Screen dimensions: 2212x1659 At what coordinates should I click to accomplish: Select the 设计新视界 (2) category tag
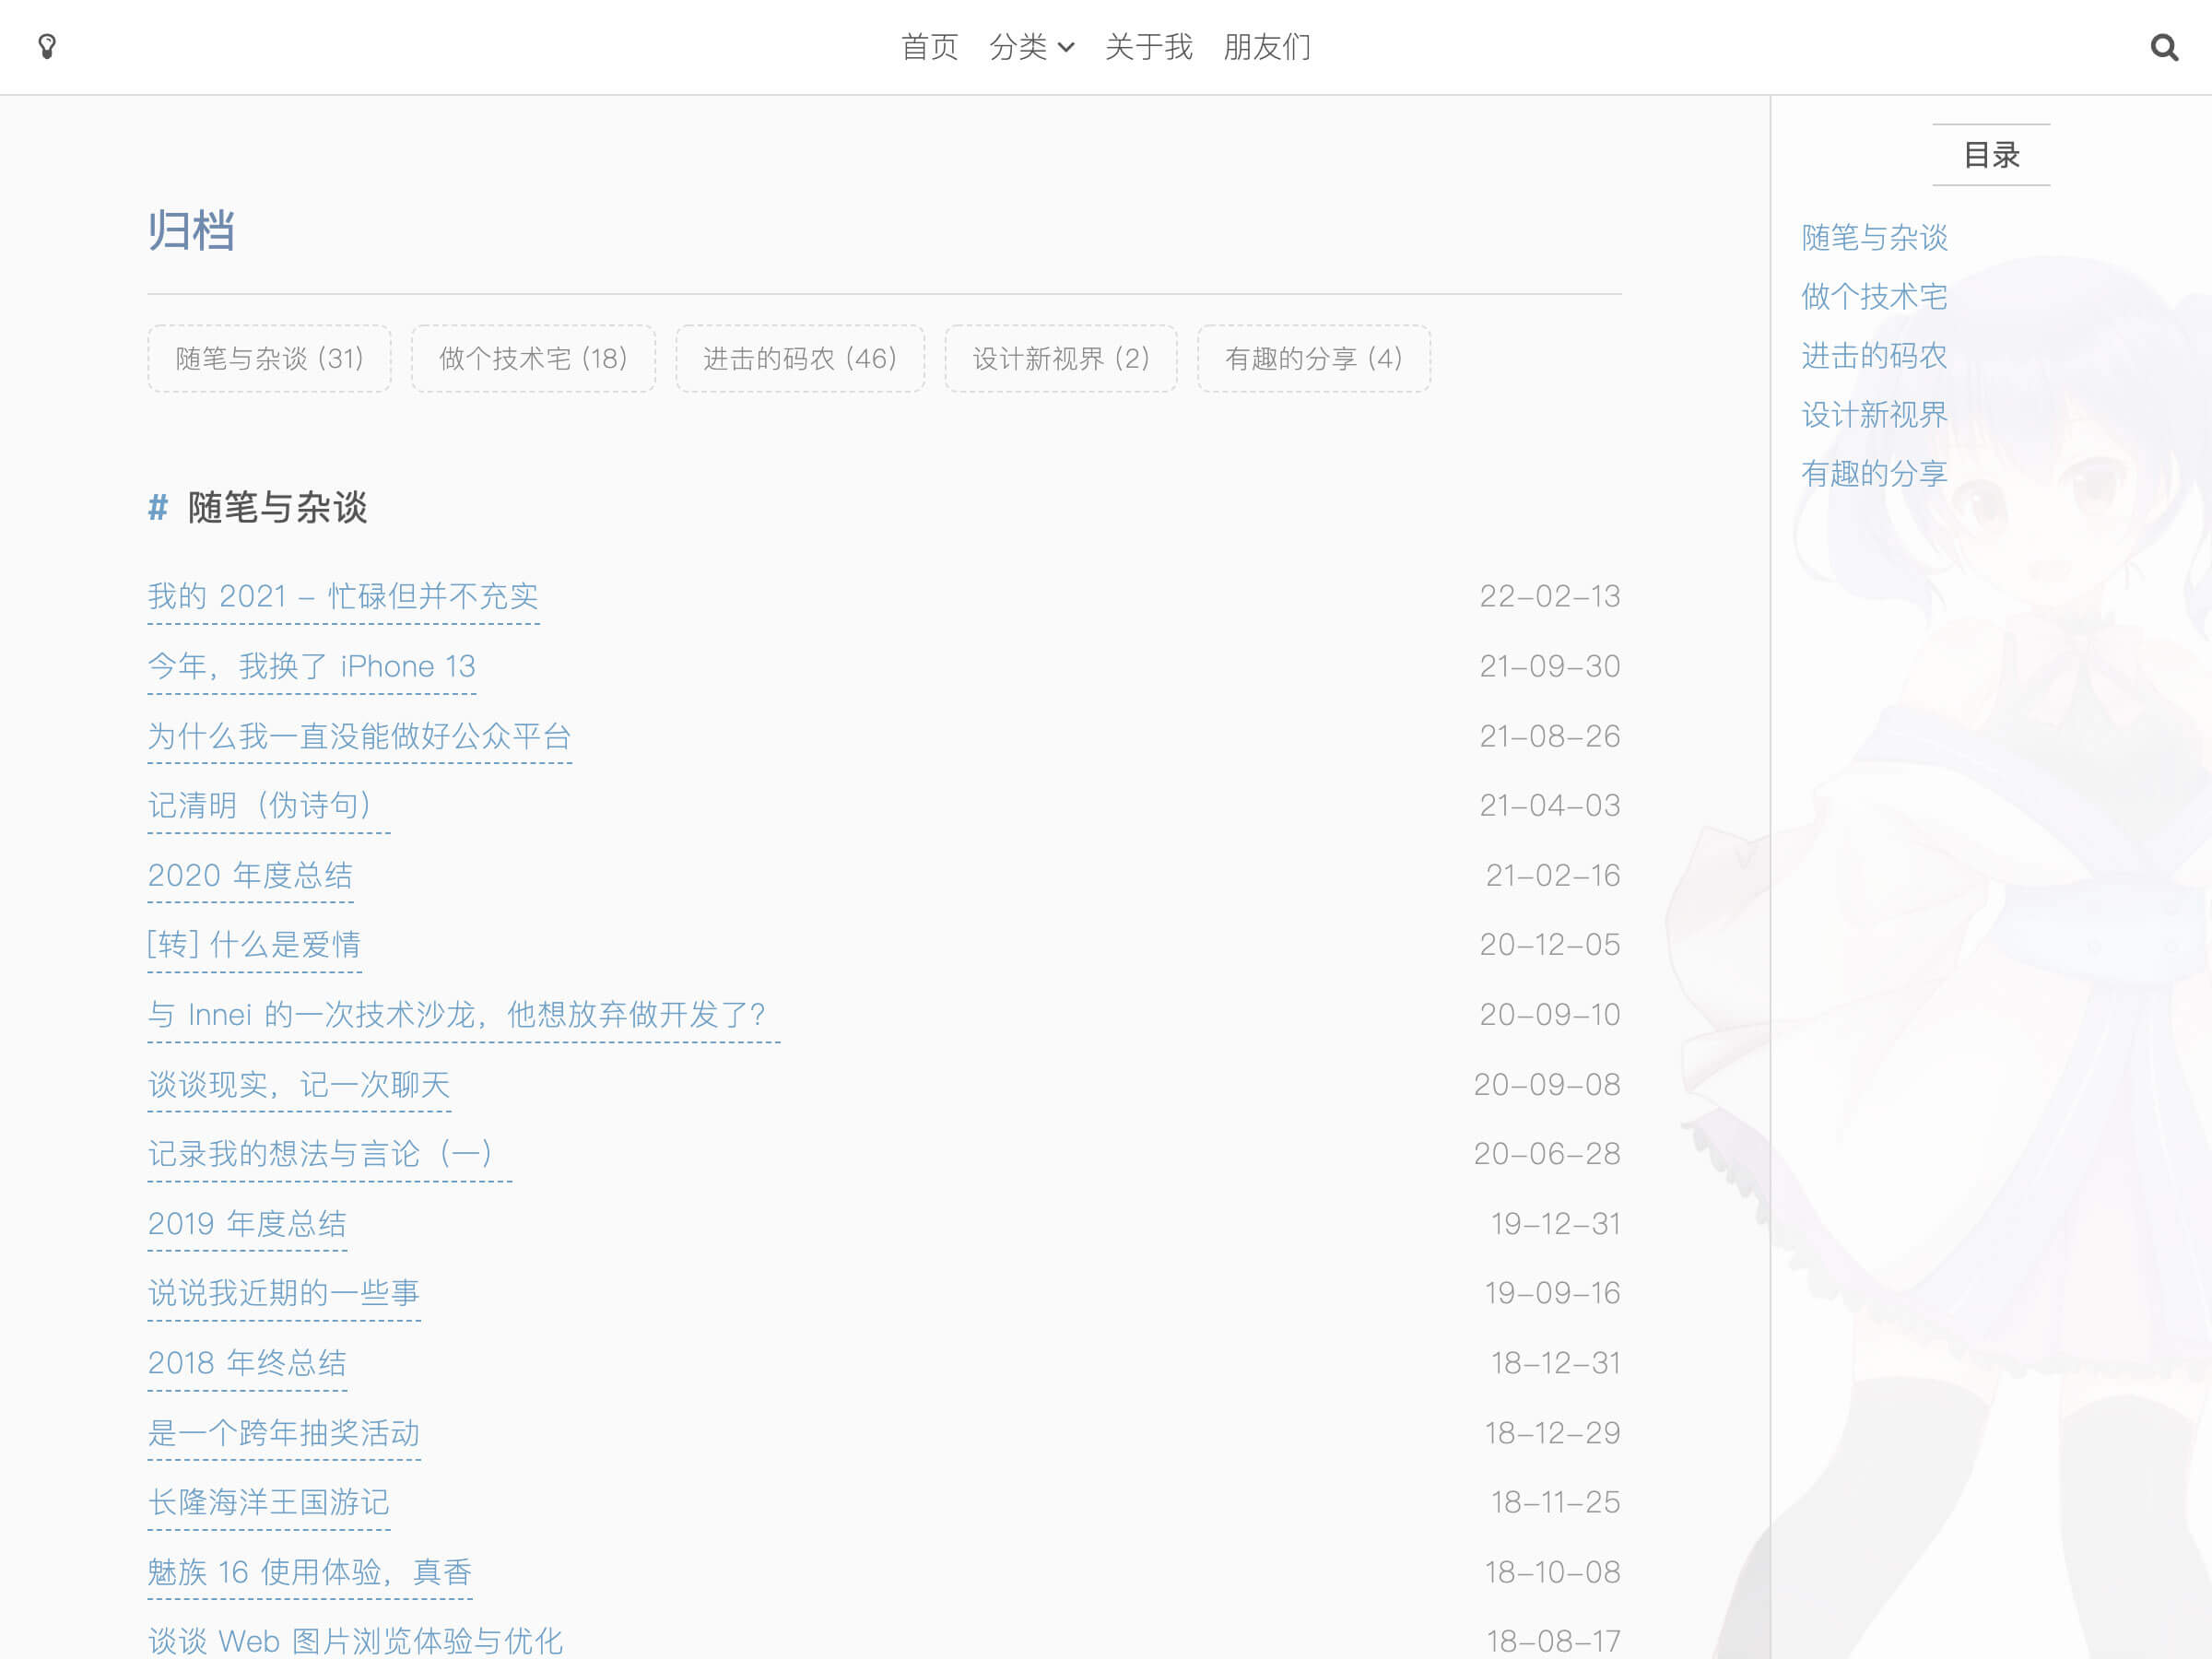(1060, 358)
